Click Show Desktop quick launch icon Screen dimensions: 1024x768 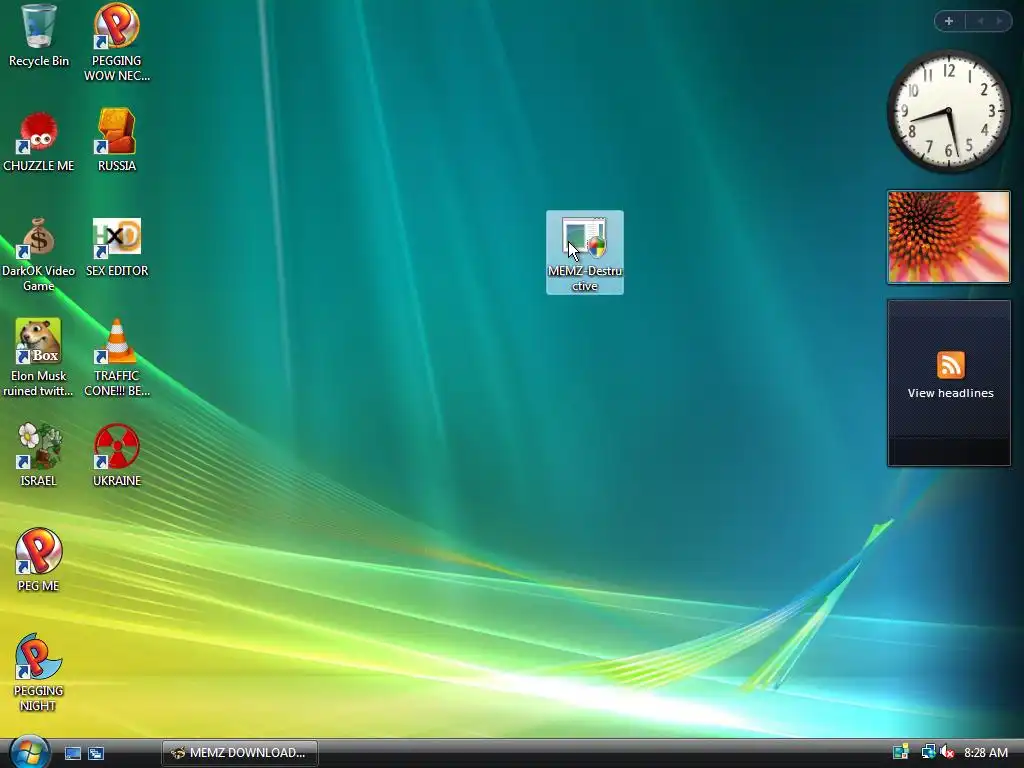[73, 753]
